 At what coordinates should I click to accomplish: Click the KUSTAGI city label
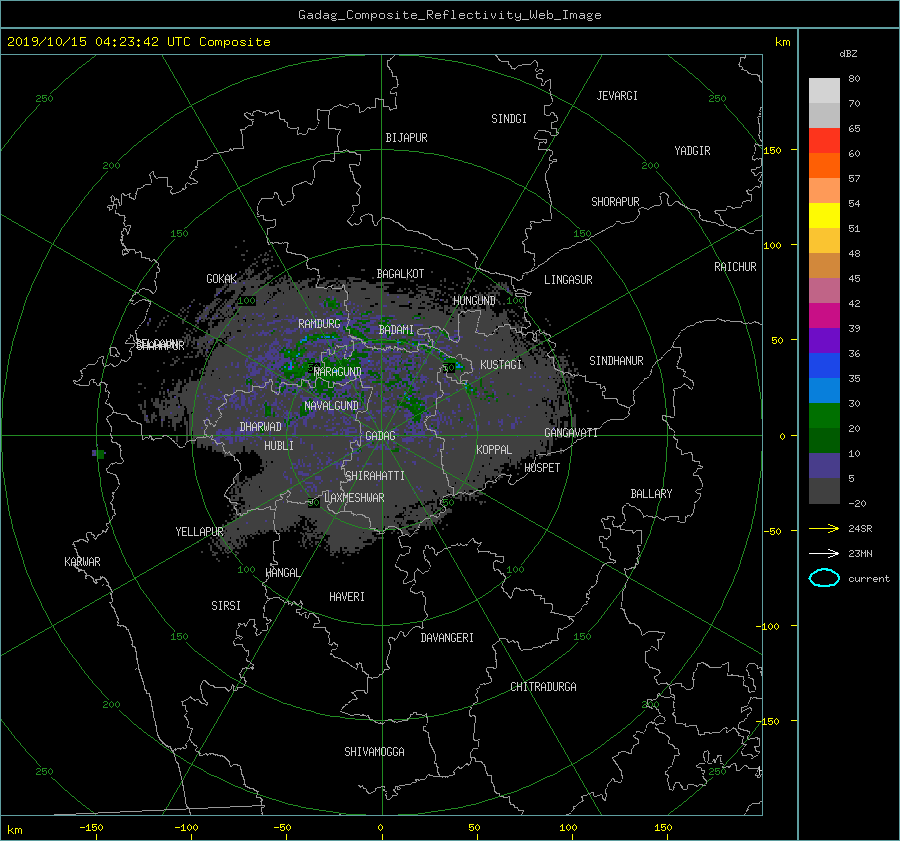[x=501, y=365]
